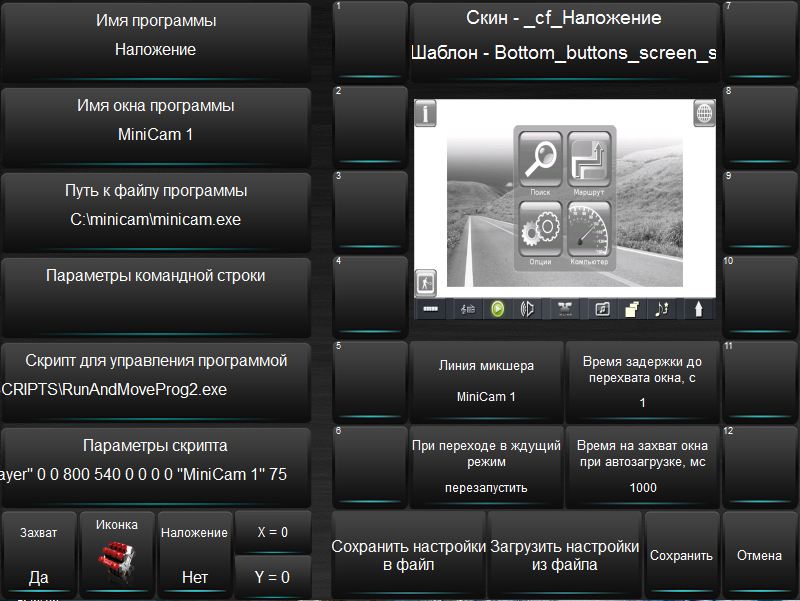
Task: Click the up arrow icon in preview bar
Action: [698, 309]
